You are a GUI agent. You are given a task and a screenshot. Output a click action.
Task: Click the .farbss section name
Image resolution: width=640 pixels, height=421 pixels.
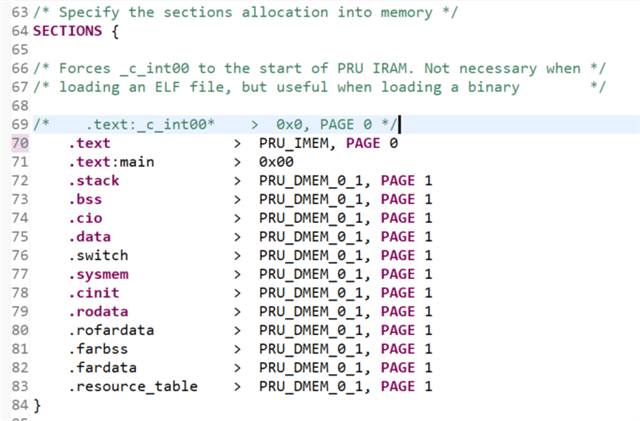click(x=98, y=349)
